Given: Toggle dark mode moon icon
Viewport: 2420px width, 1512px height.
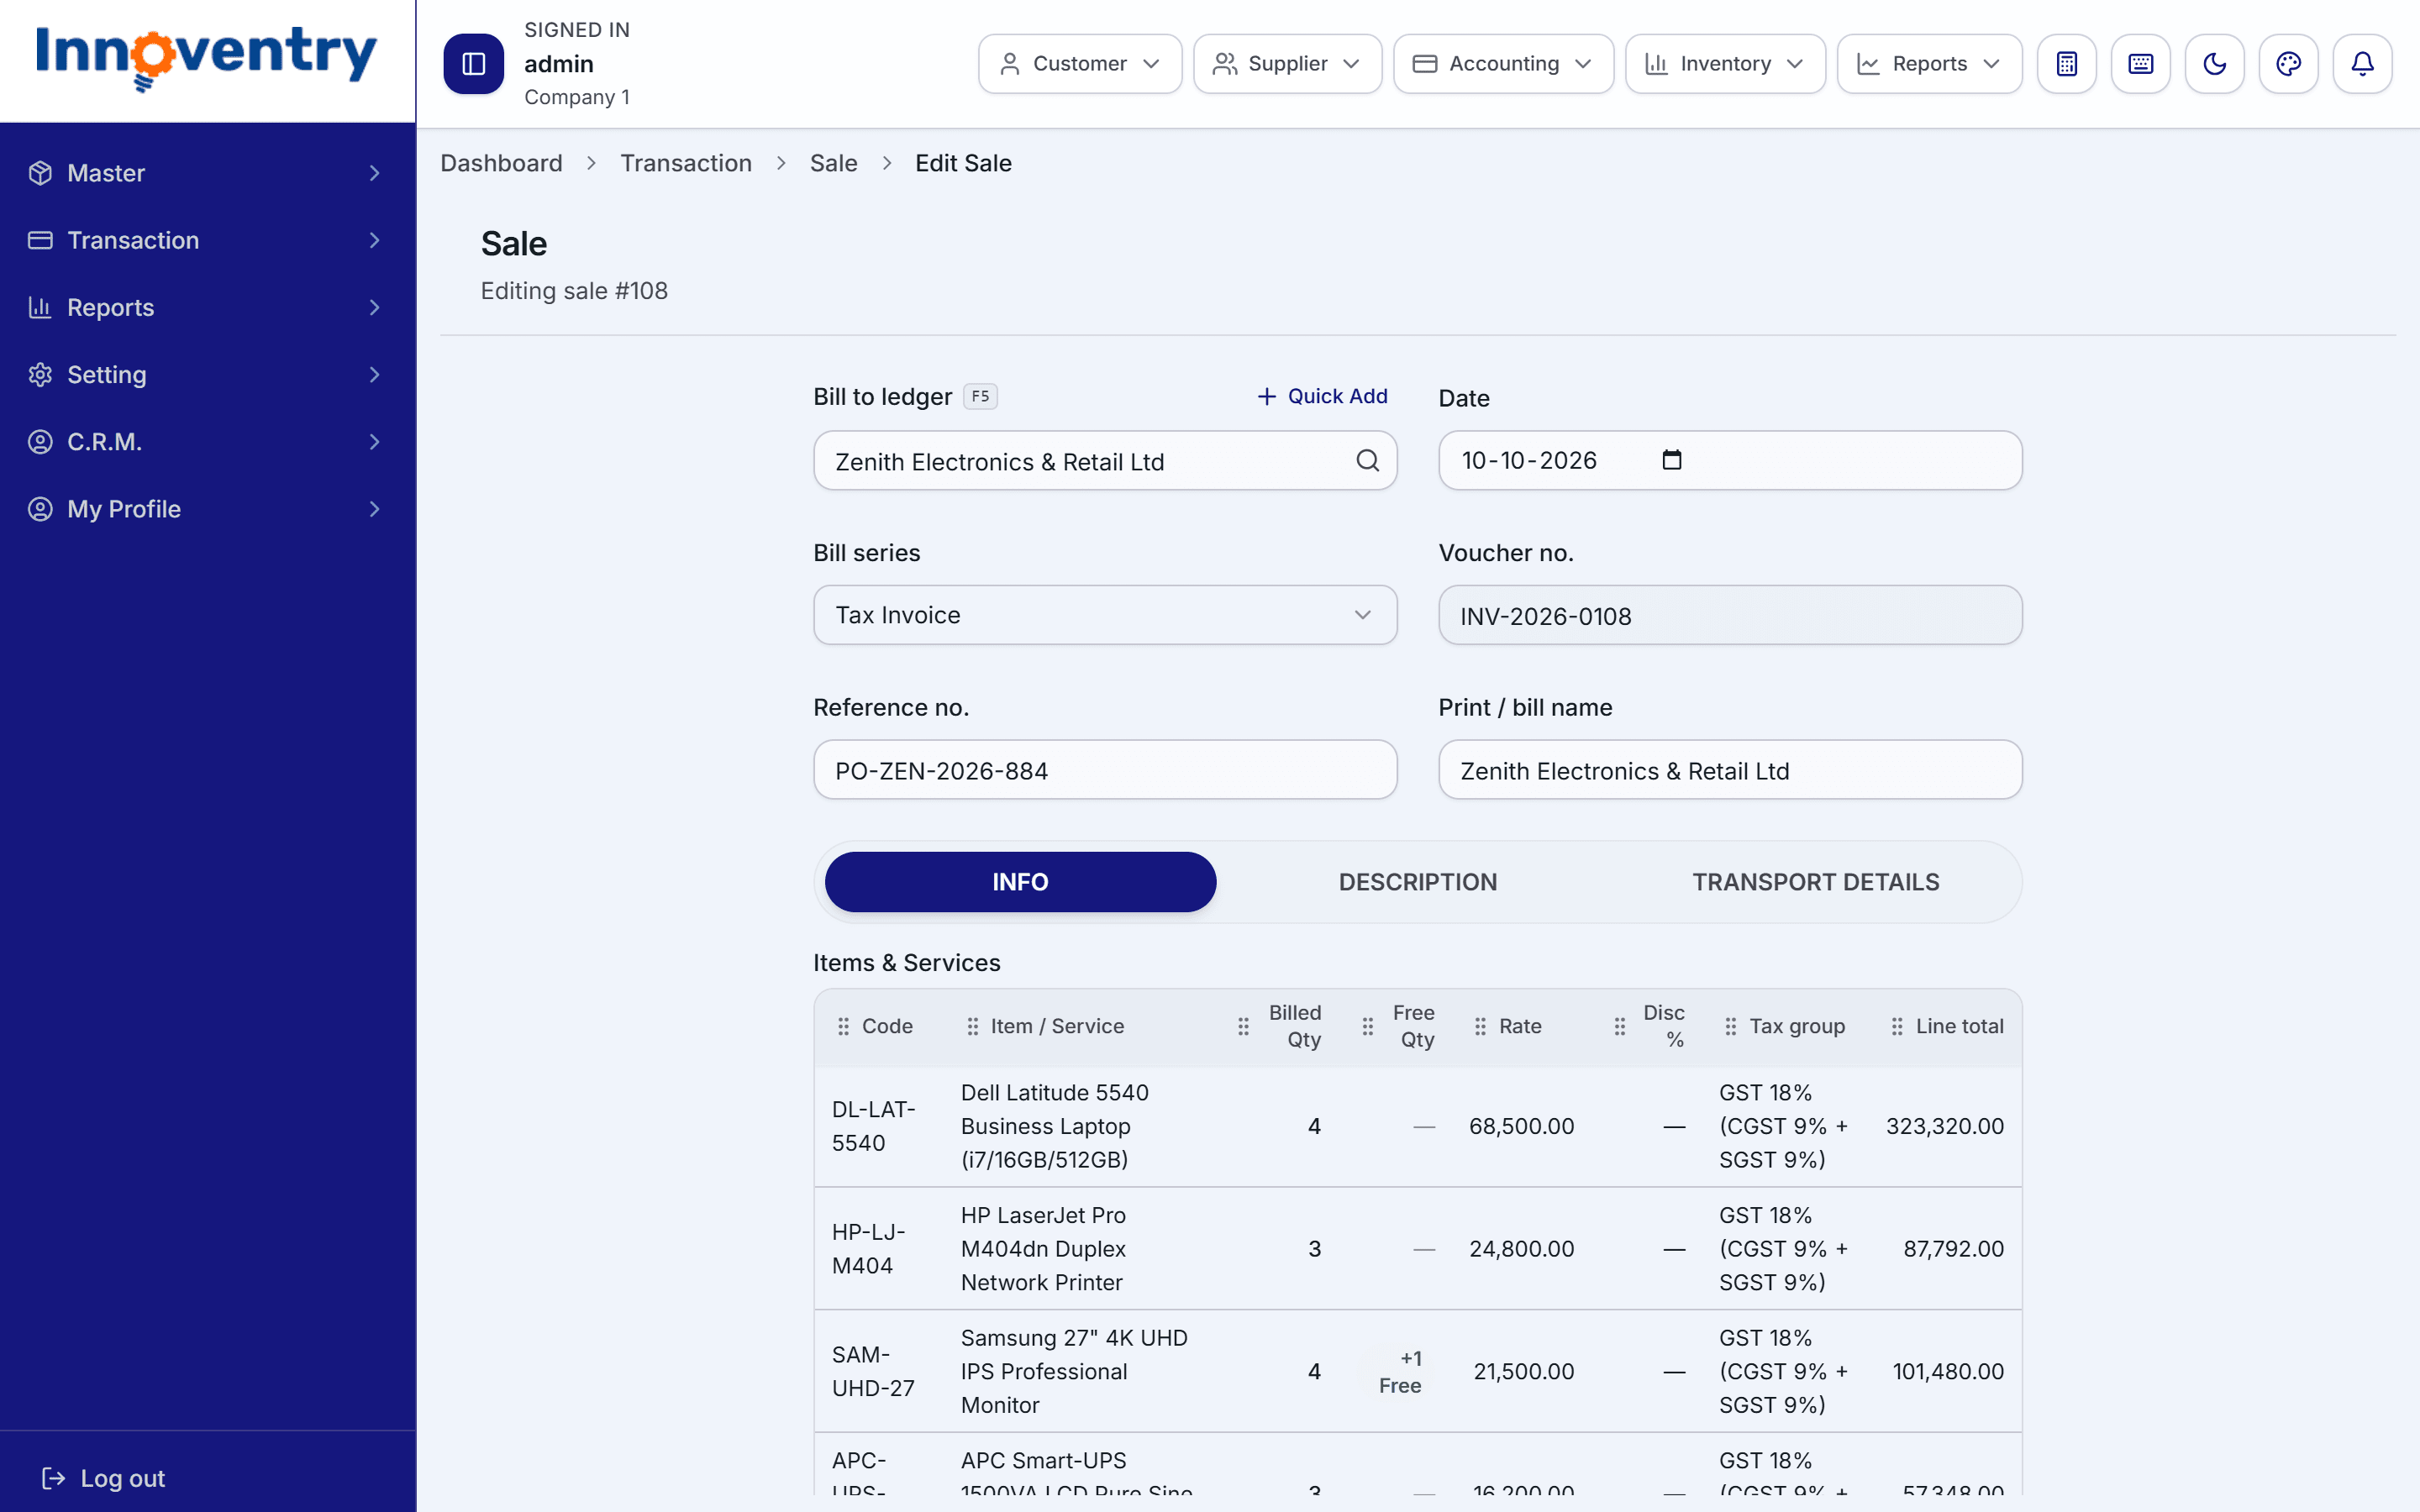Looking at the screenshot, I should point(2214,64).
